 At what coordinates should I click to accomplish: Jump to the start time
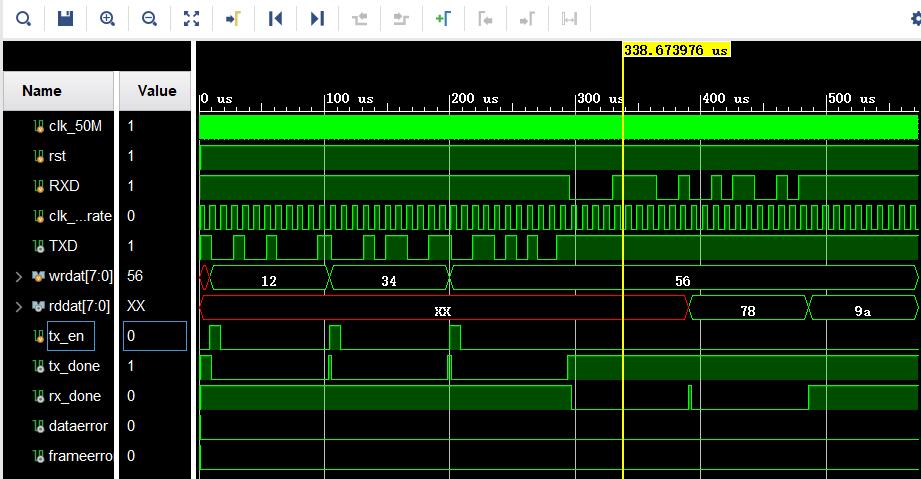click(x=276, y=19)
